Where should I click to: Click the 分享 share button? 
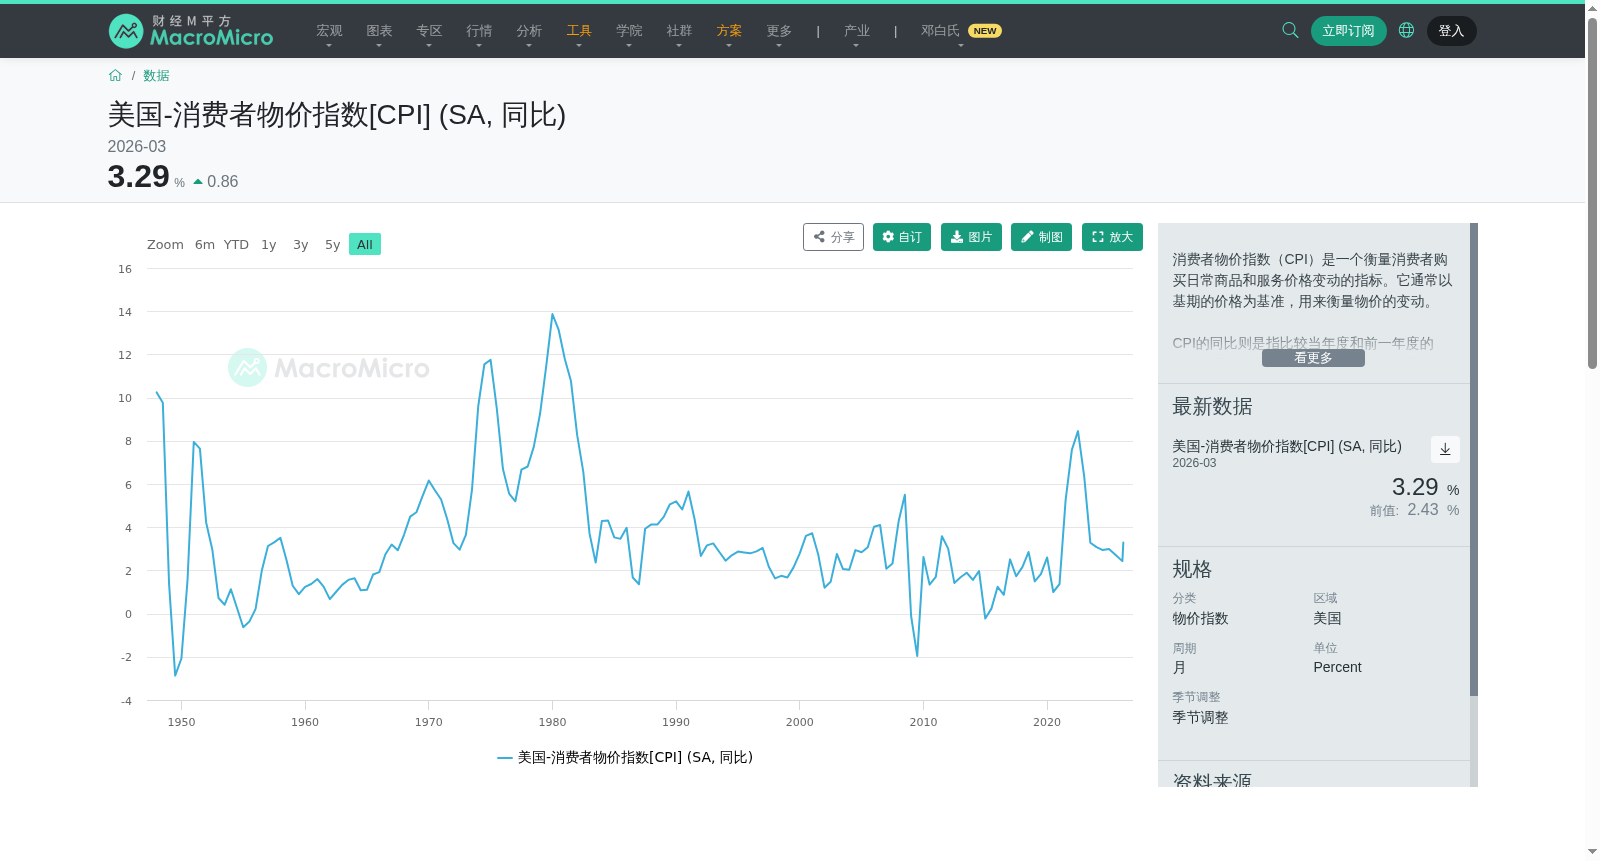[833, 237]
